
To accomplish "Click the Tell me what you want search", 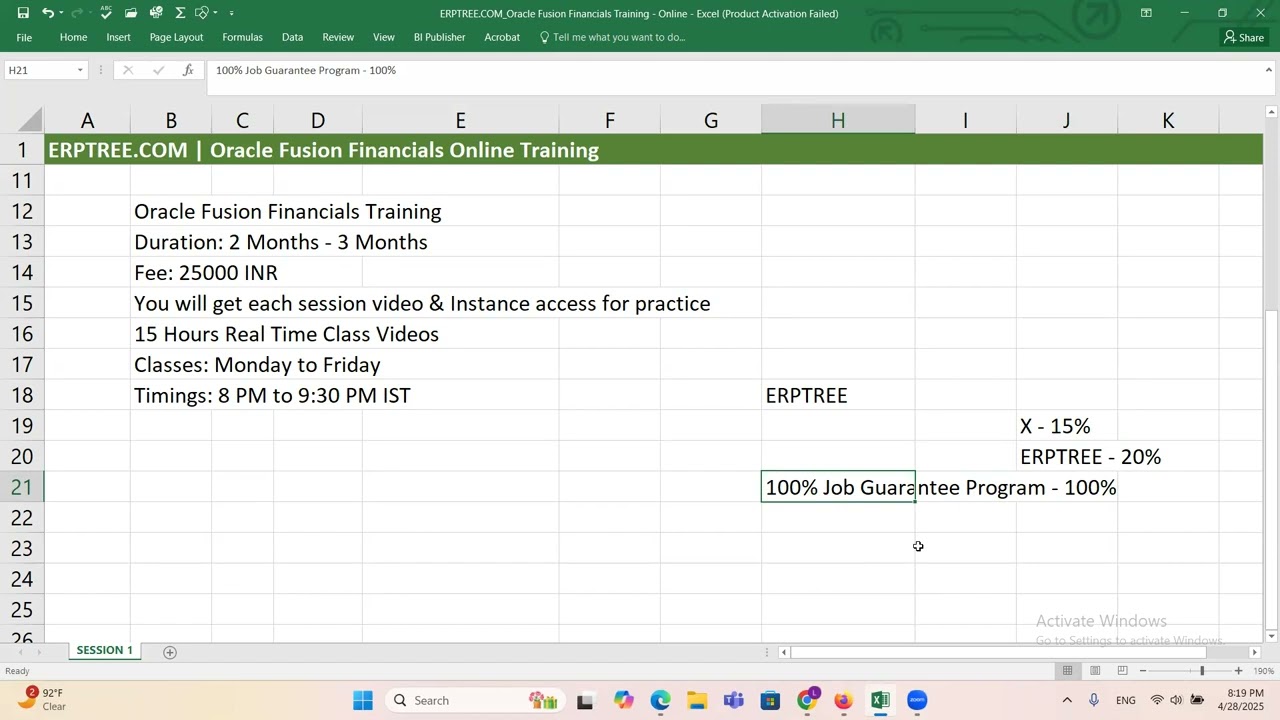I will (612, 37).
